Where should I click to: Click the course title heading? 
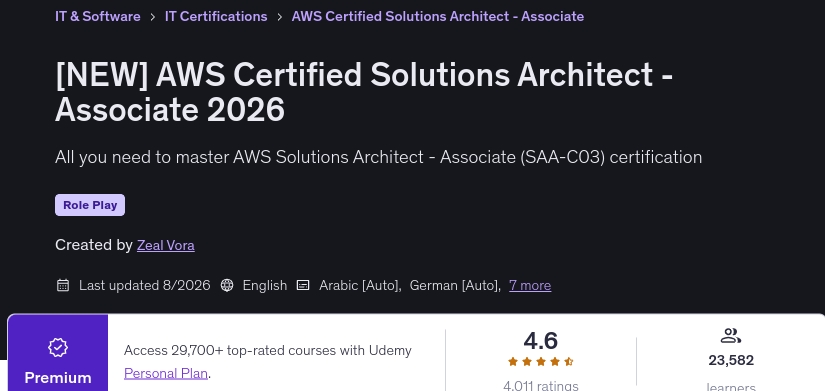364,92
